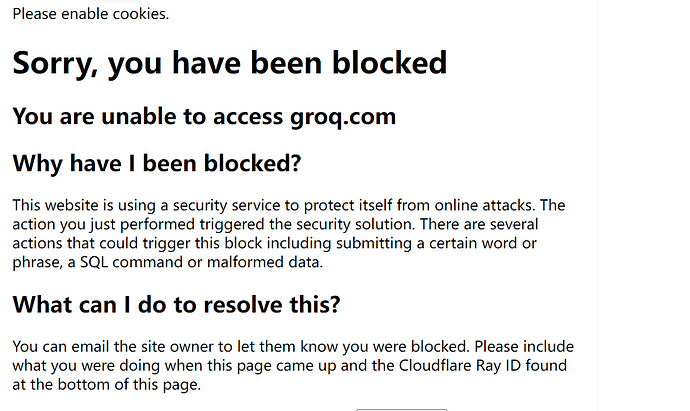Click the 'groq.com' domain in the heading

[x=343, y=117]
